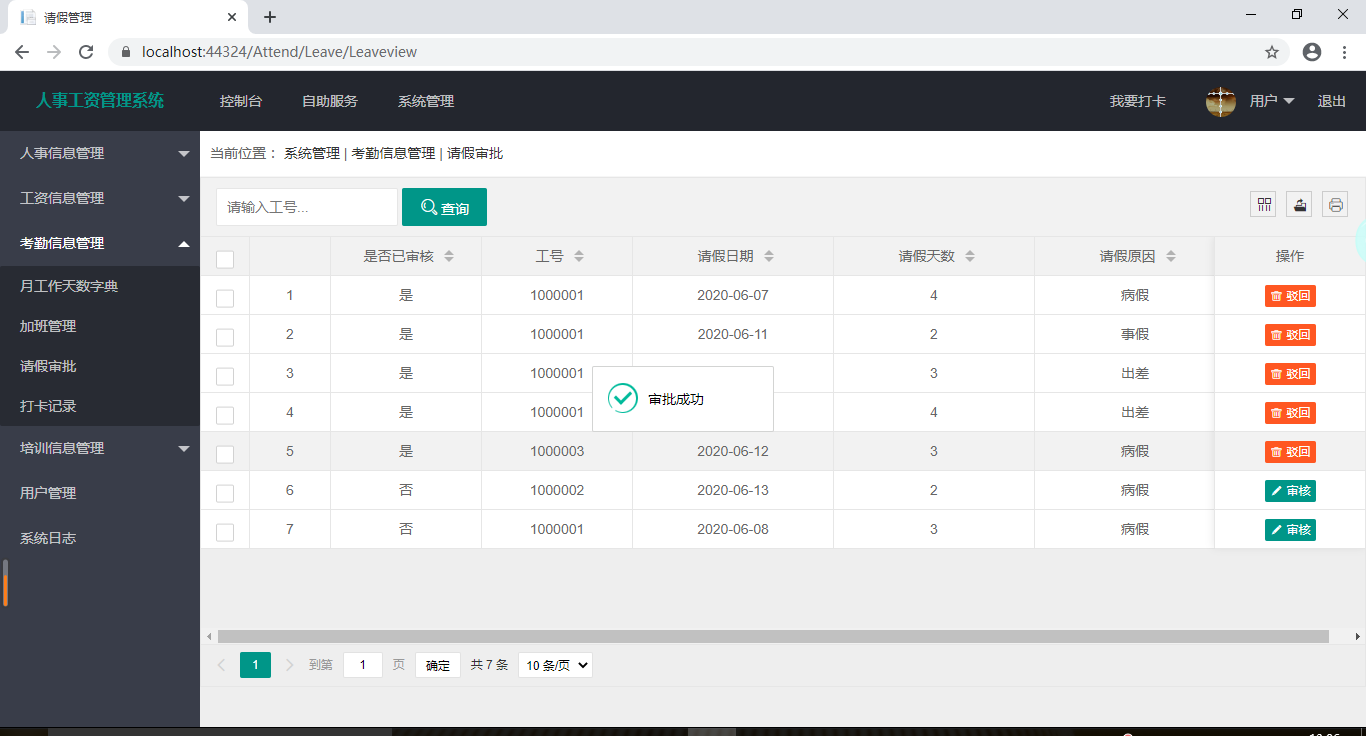The height and width of the screenshot is (736, 1366).
Task: Click the horizontal table scrollbar
Action: click(x=773, y=636)
